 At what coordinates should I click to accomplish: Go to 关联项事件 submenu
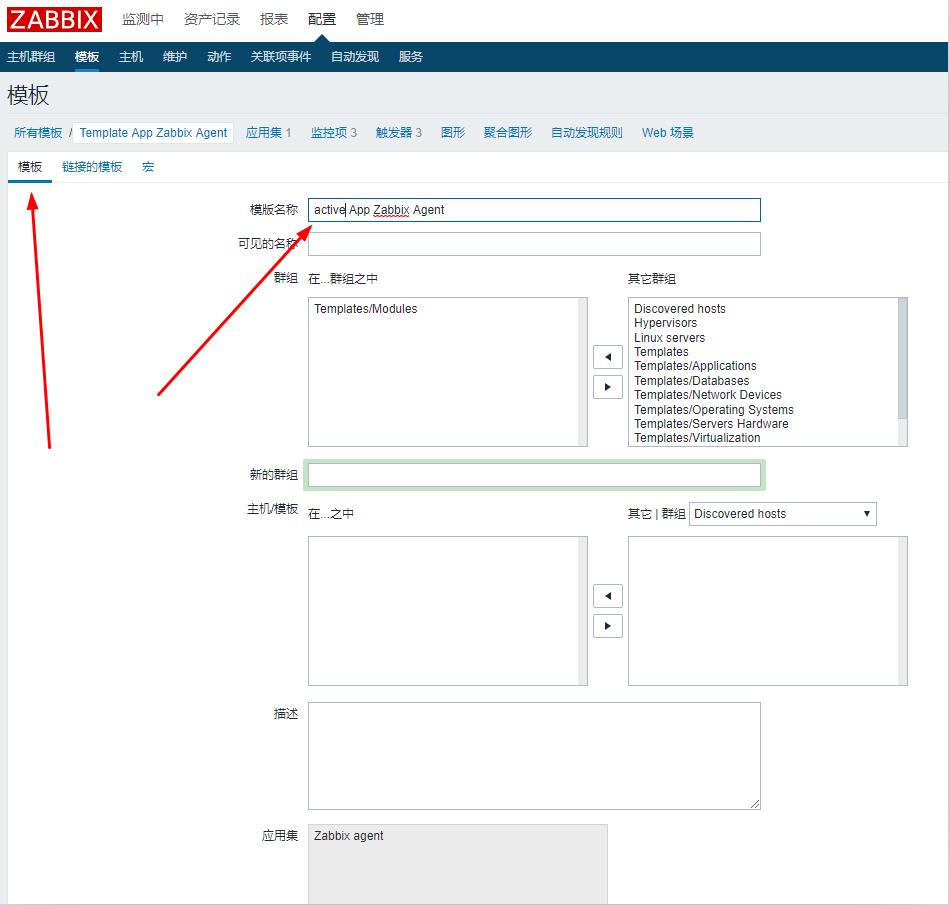coord(281,57)
